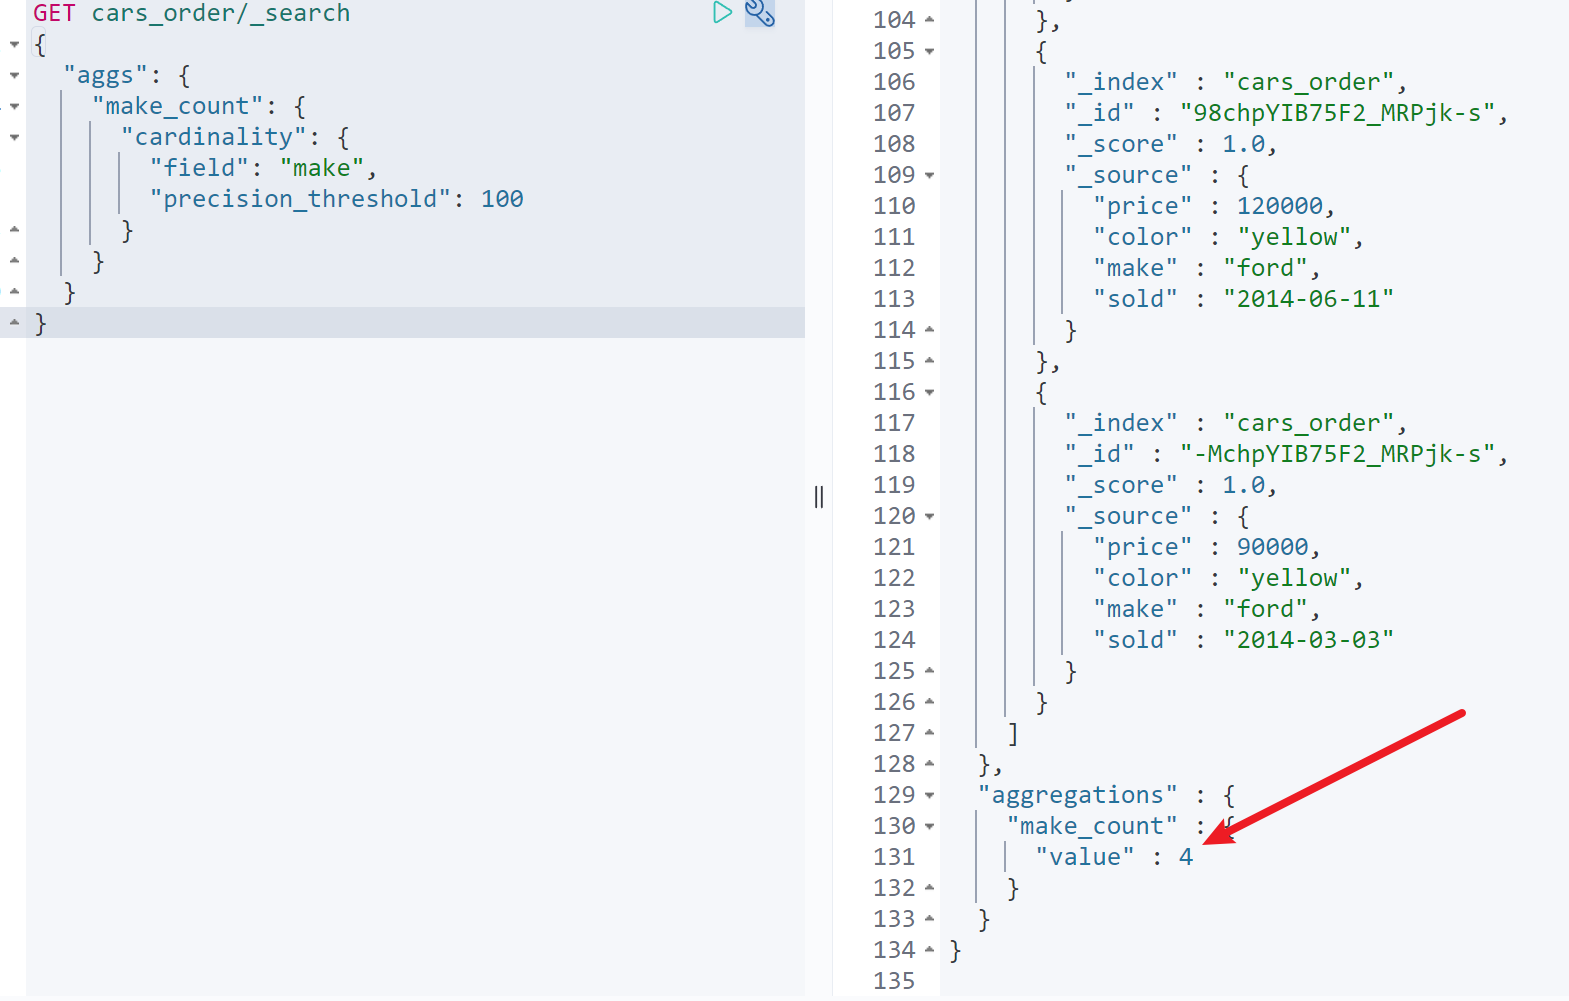This screenshot has width=1569, height=1001.
Task: Fold the hit object at line 116
Action: coord(930,393)
